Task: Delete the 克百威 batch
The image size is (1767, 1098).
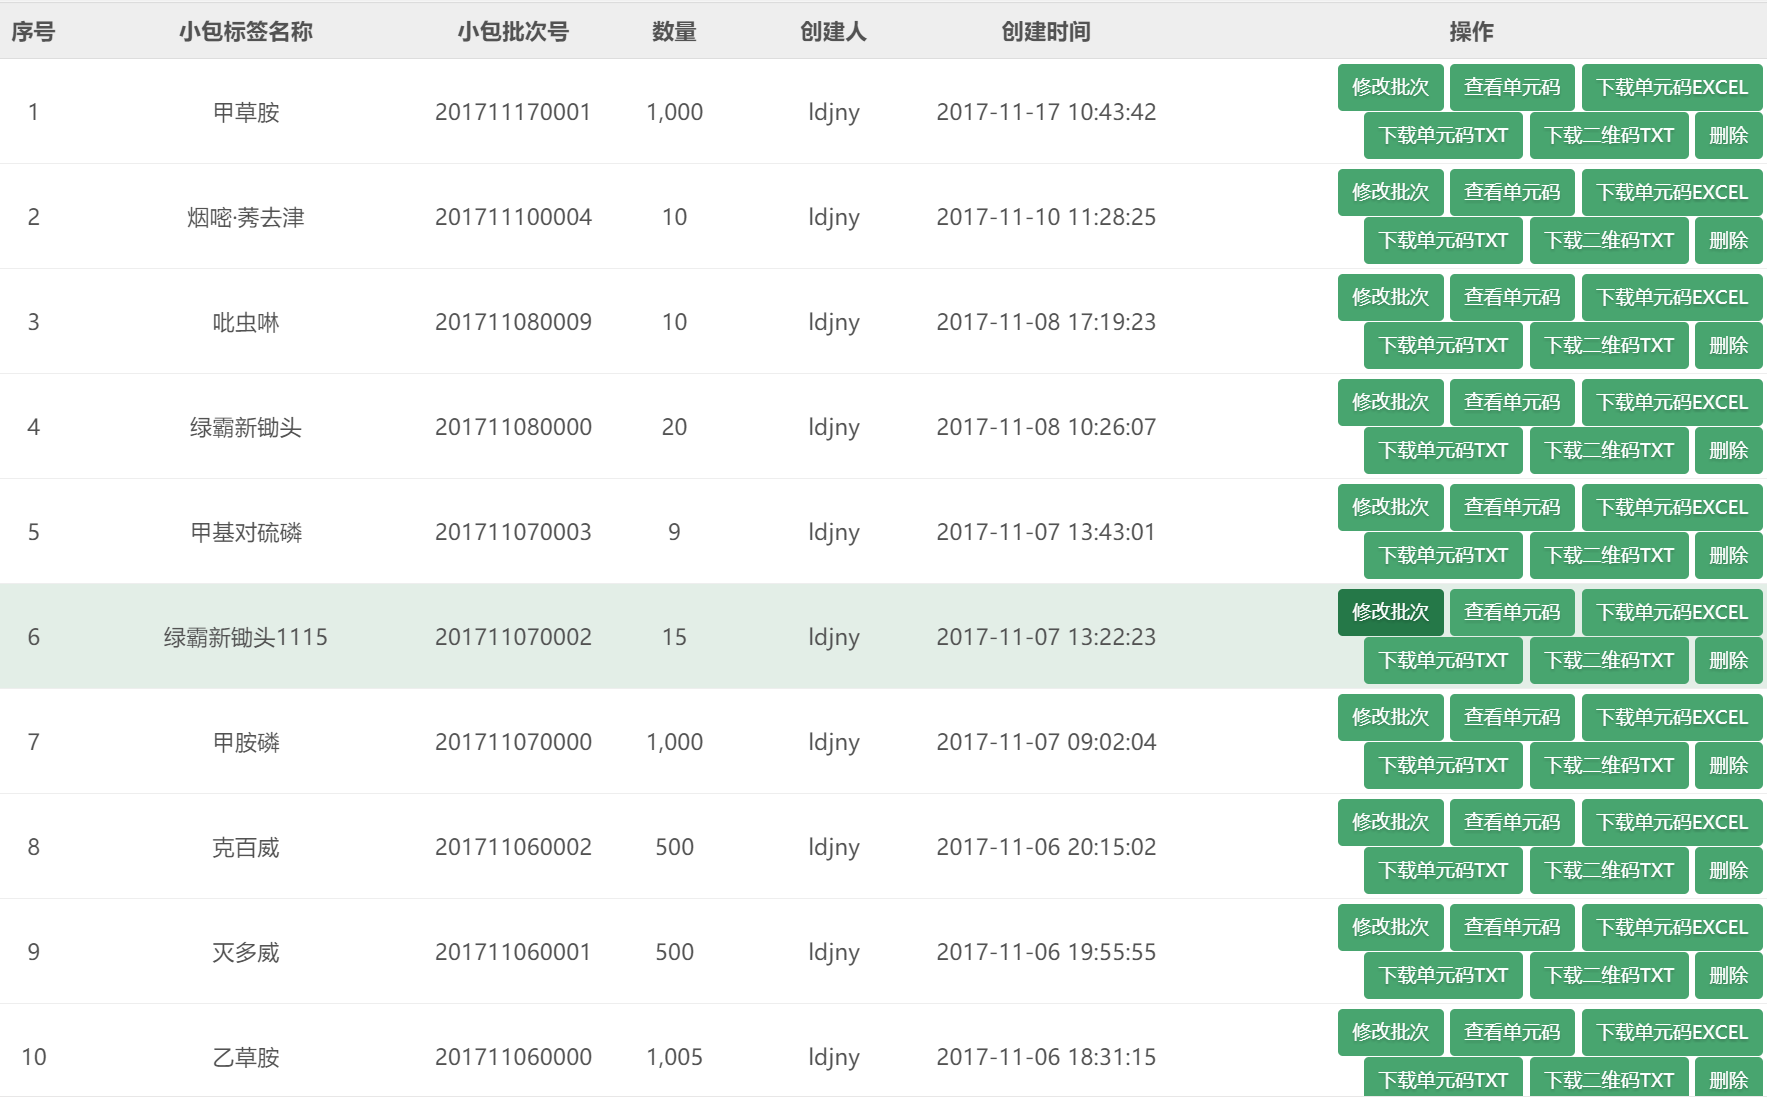Action: click(x=1728, y=870)
